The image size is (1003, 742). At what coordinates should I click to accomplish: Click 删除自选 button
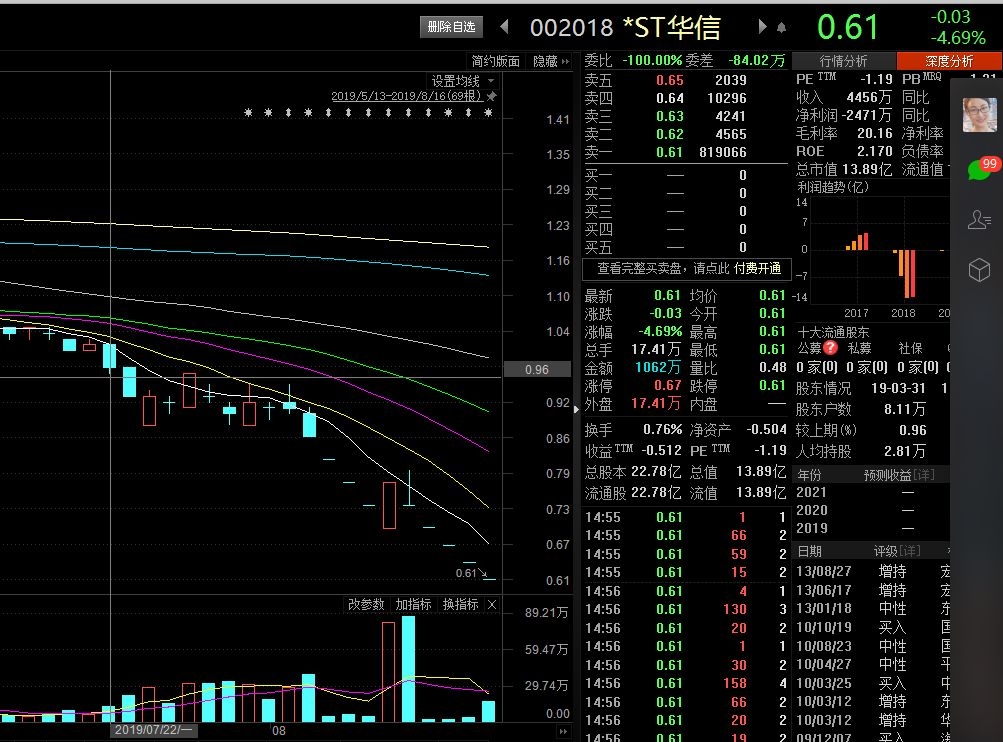[x=452, y=27]
